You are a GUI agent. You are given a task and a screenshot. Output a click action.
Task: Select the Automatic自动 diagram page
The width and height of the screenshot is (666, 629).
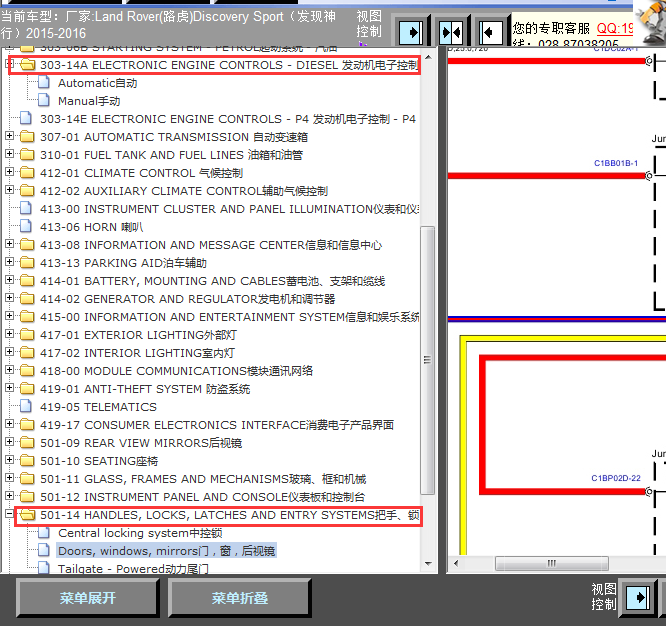click(x=98, y=83)
